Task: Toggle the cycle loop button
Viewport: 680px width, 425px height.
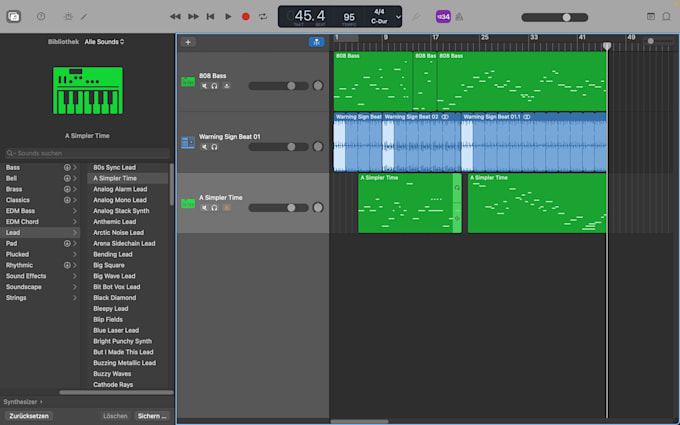Action: pos(263,16)
